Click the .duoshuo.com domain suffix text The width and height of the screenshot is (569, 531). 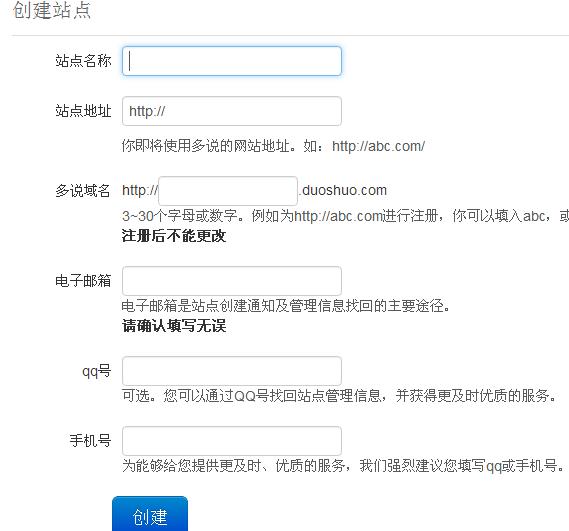(x=343, y=190)
